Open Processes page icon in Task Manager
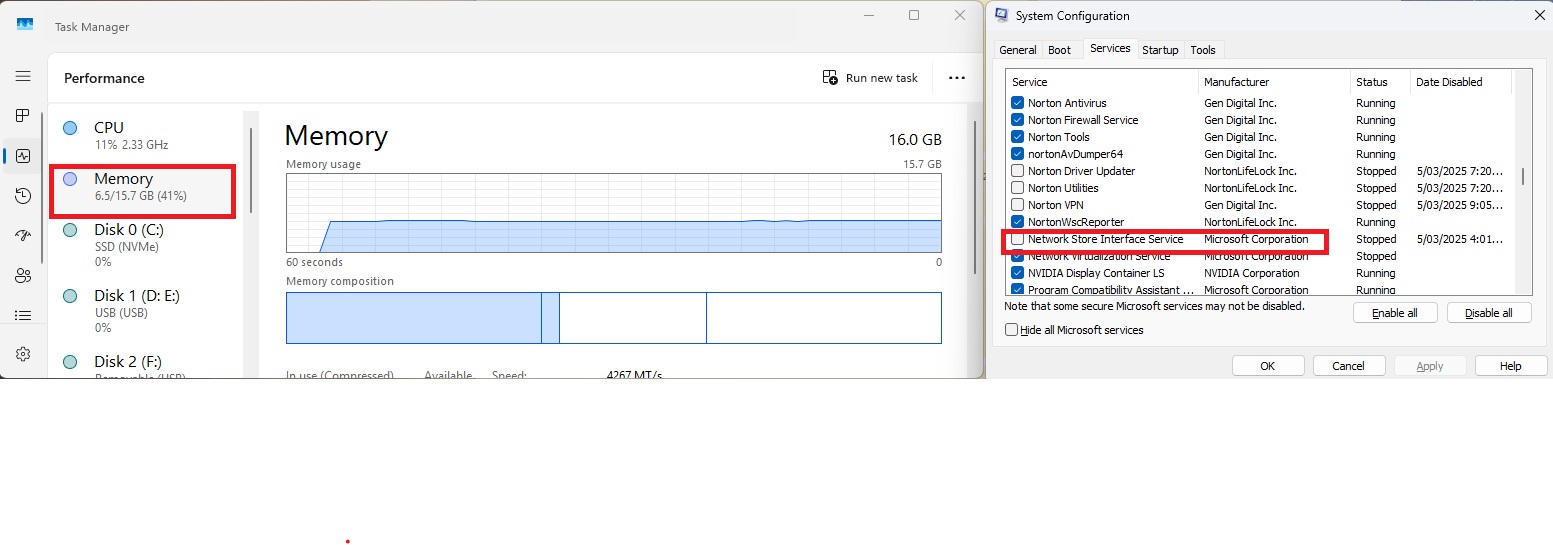This screenshot has width=1553, height=545. coord(23,116)
